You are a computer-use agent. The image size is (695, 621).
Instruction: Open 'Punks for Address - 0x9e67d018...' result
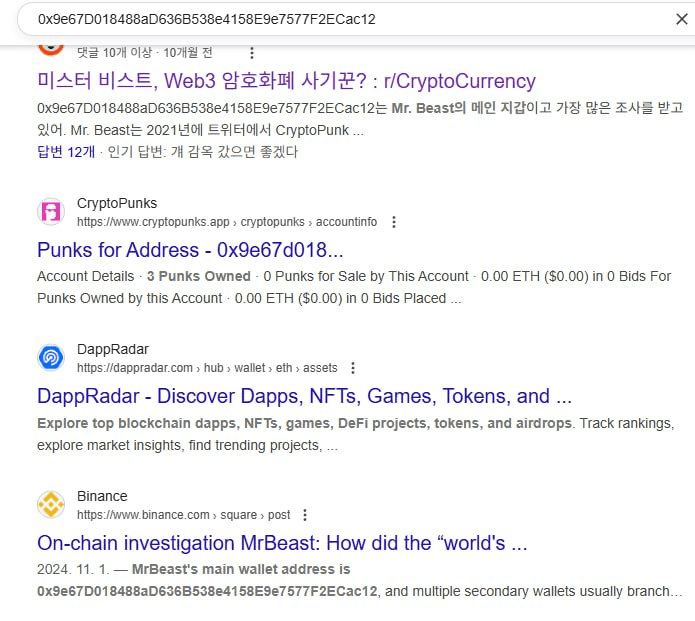[x=190, y=250]
